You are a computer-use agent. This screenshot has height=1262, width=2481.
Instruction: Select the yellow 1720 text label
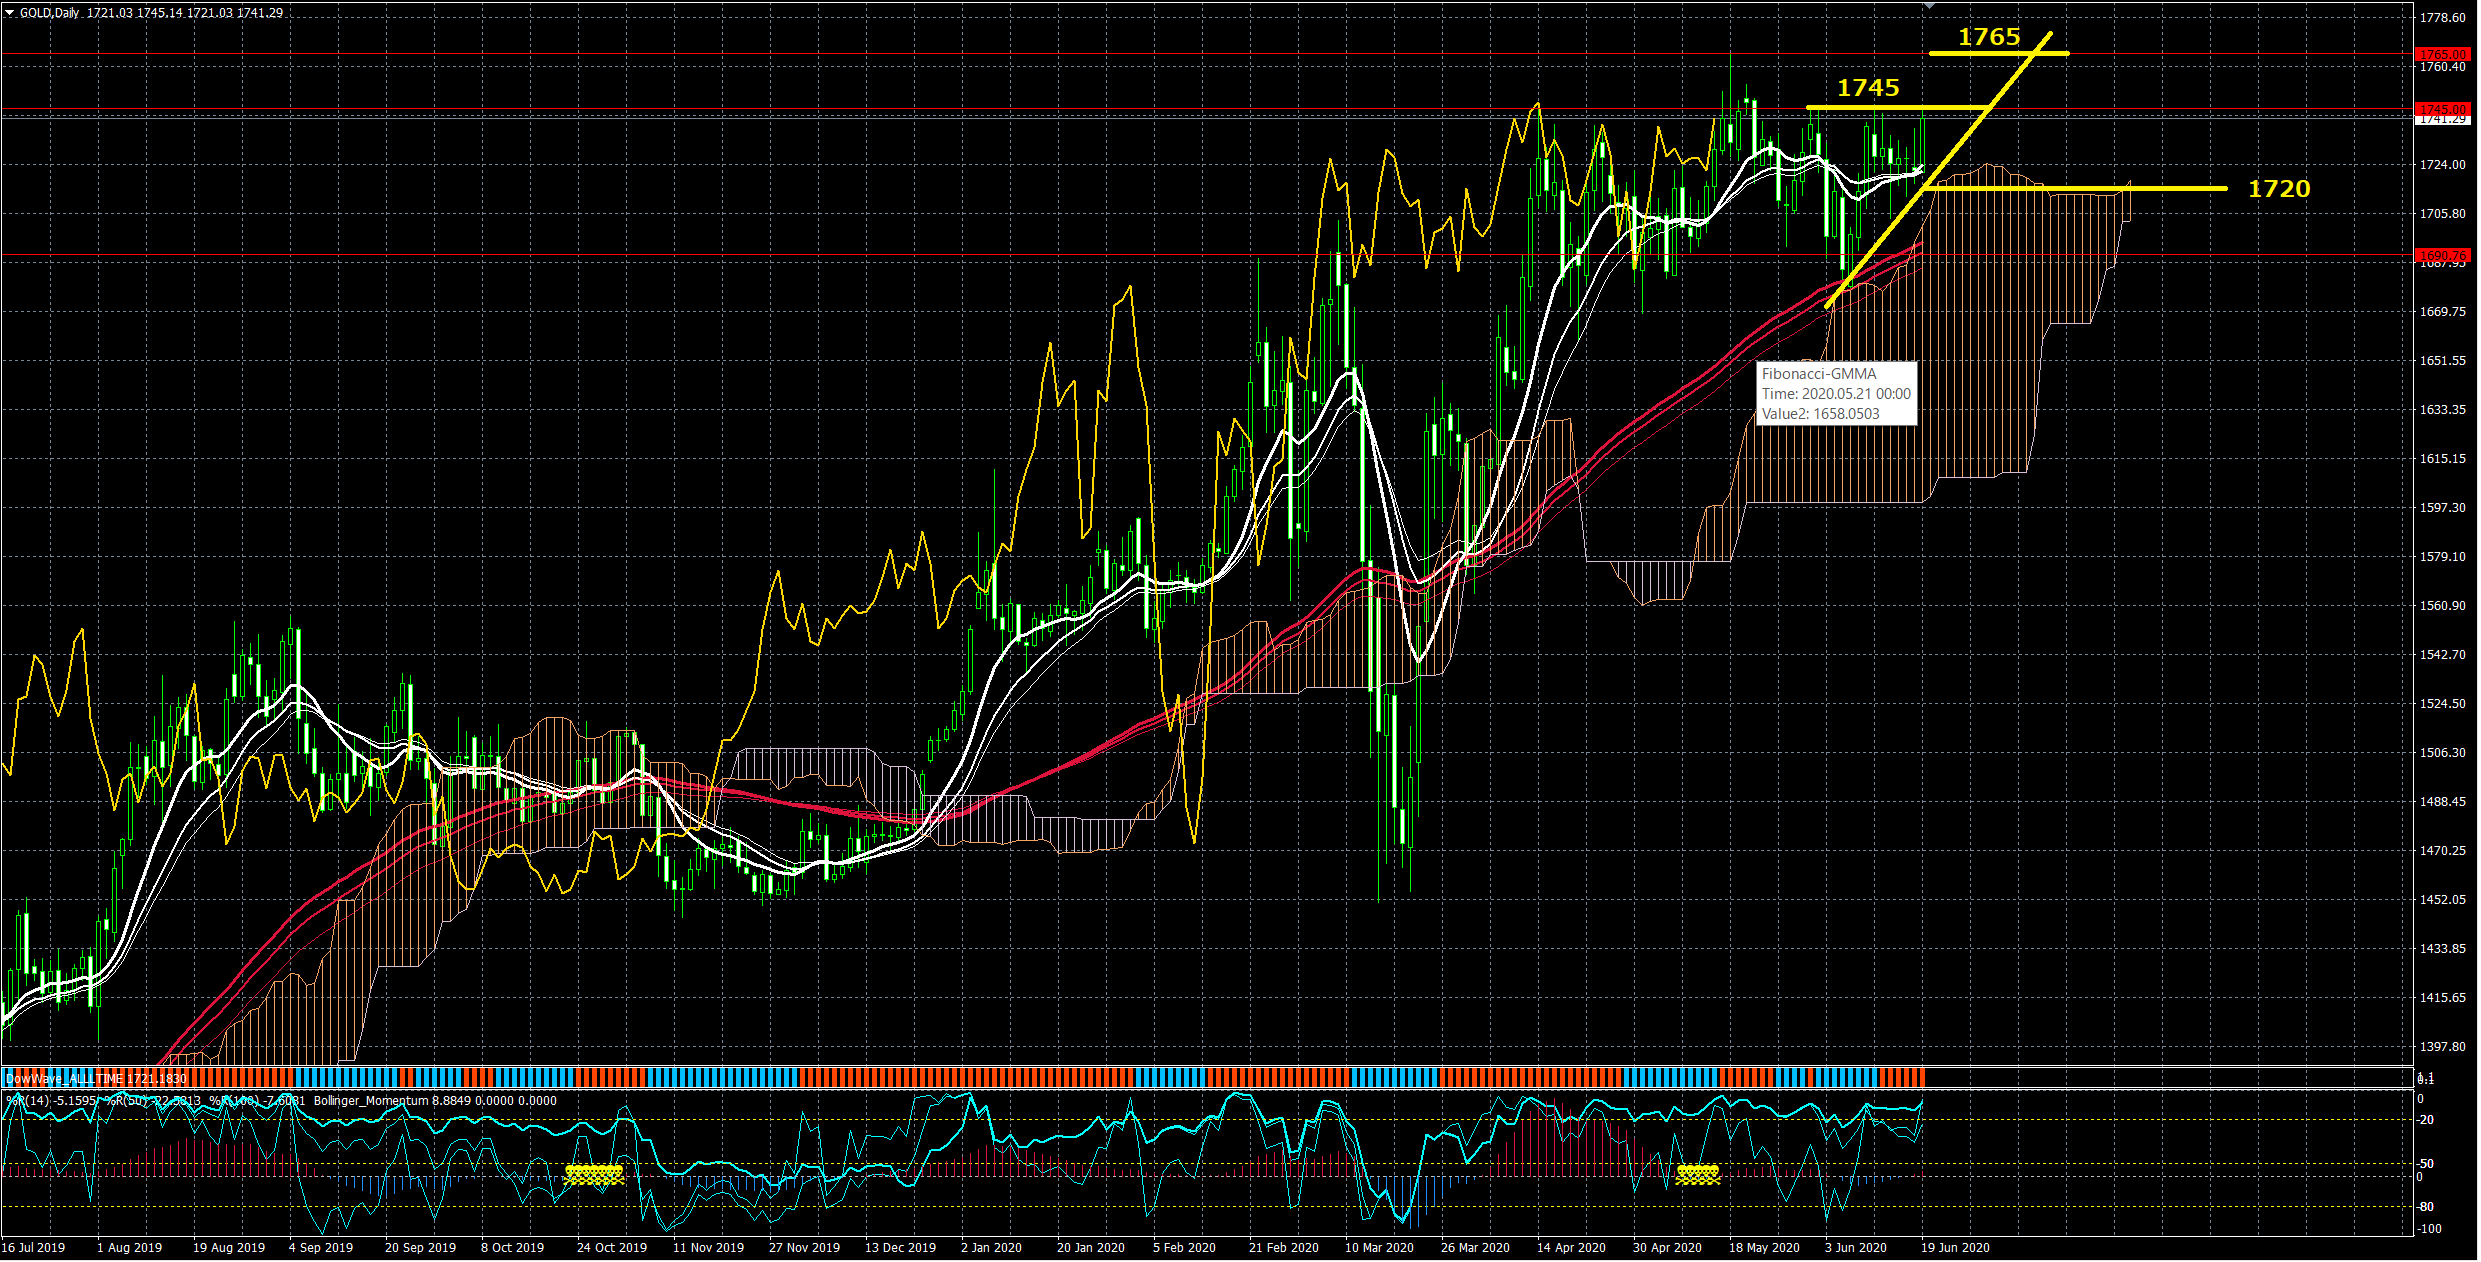[x=2278, y=189]
